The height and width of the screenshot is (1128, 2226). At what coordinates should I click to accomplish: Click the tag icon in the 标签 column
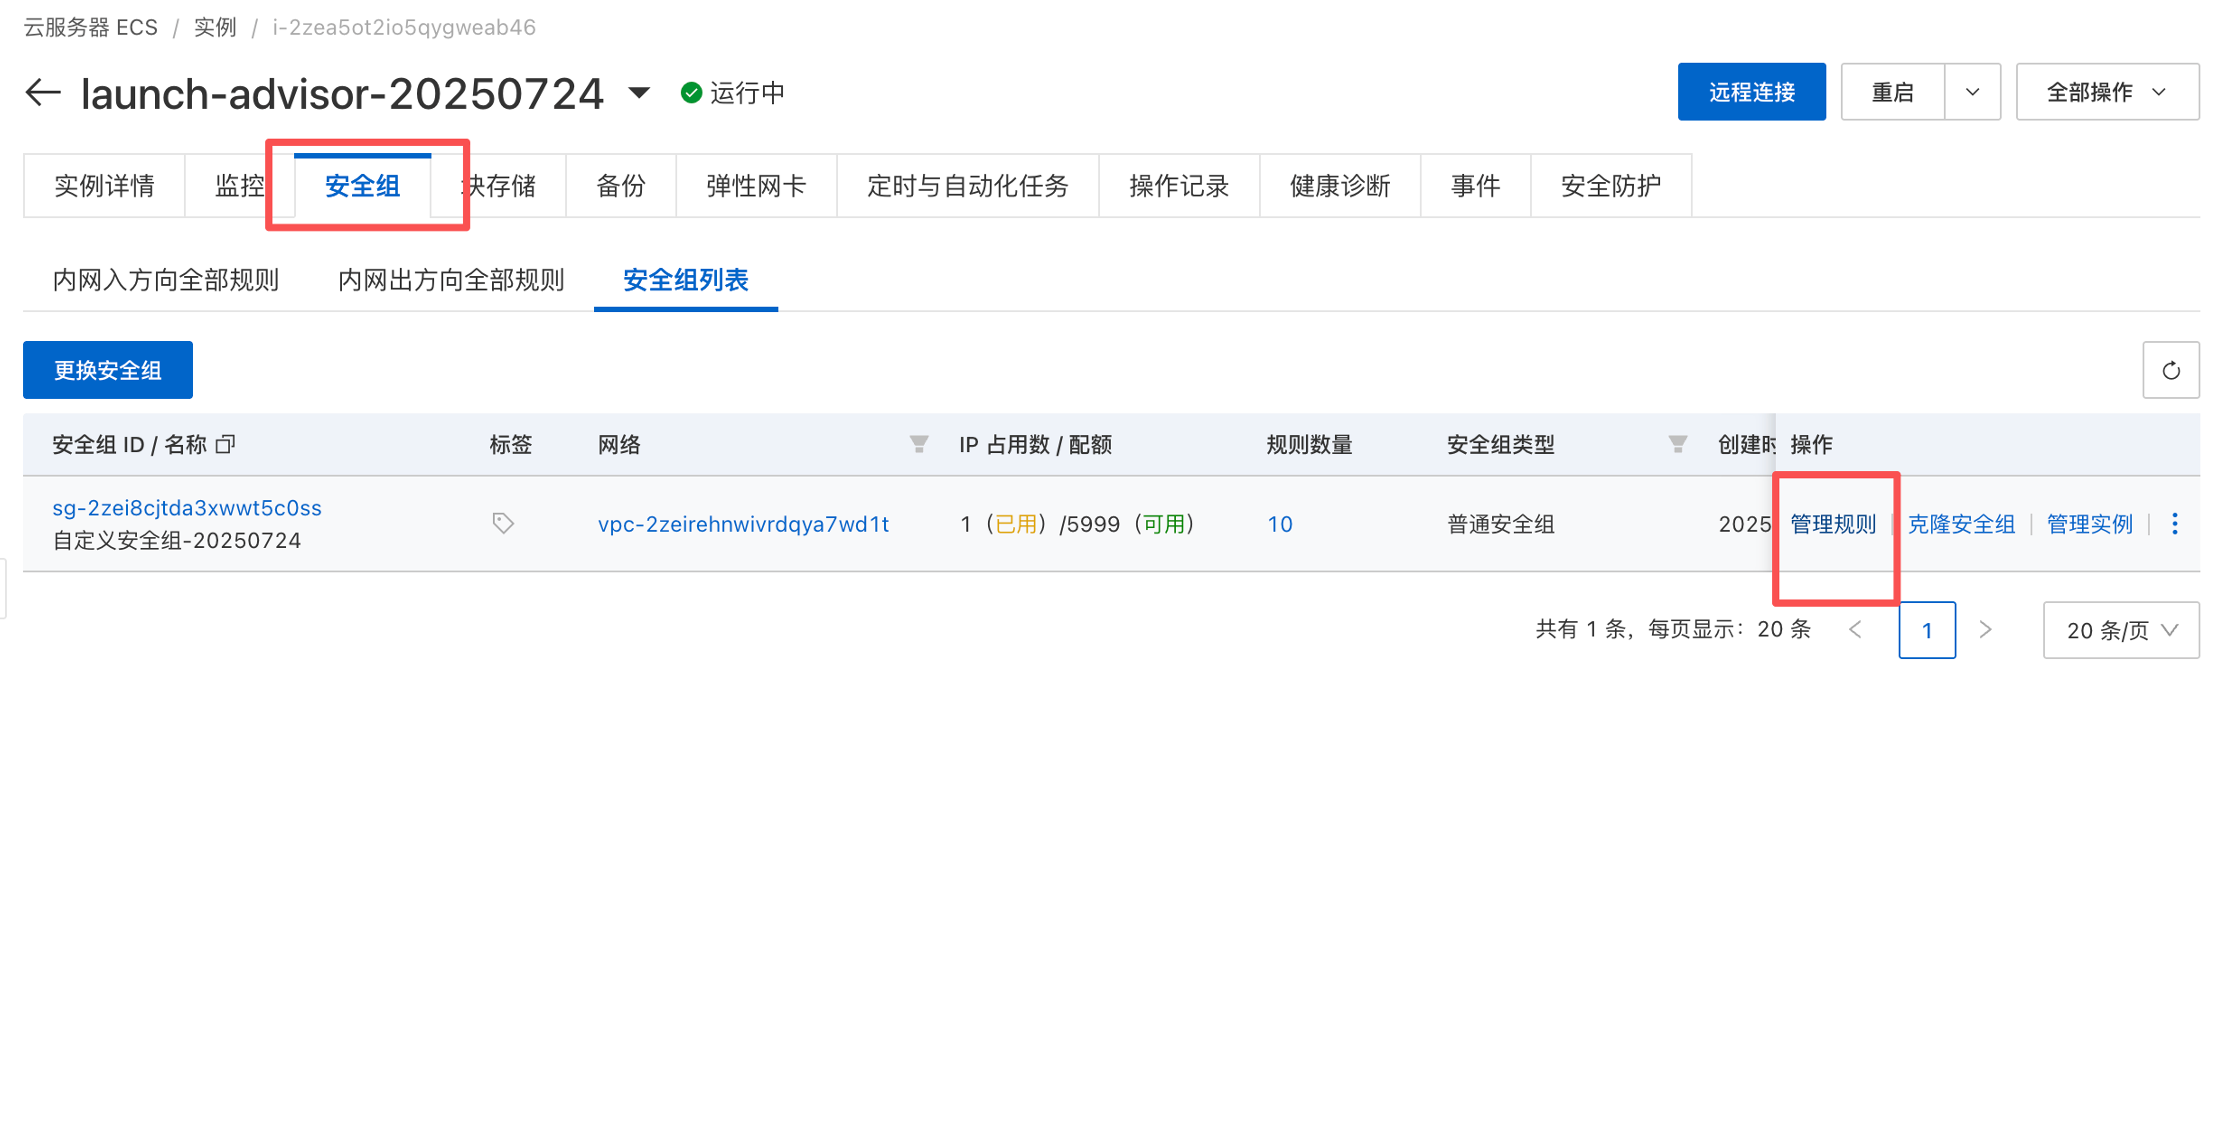[x=503, y=523]
